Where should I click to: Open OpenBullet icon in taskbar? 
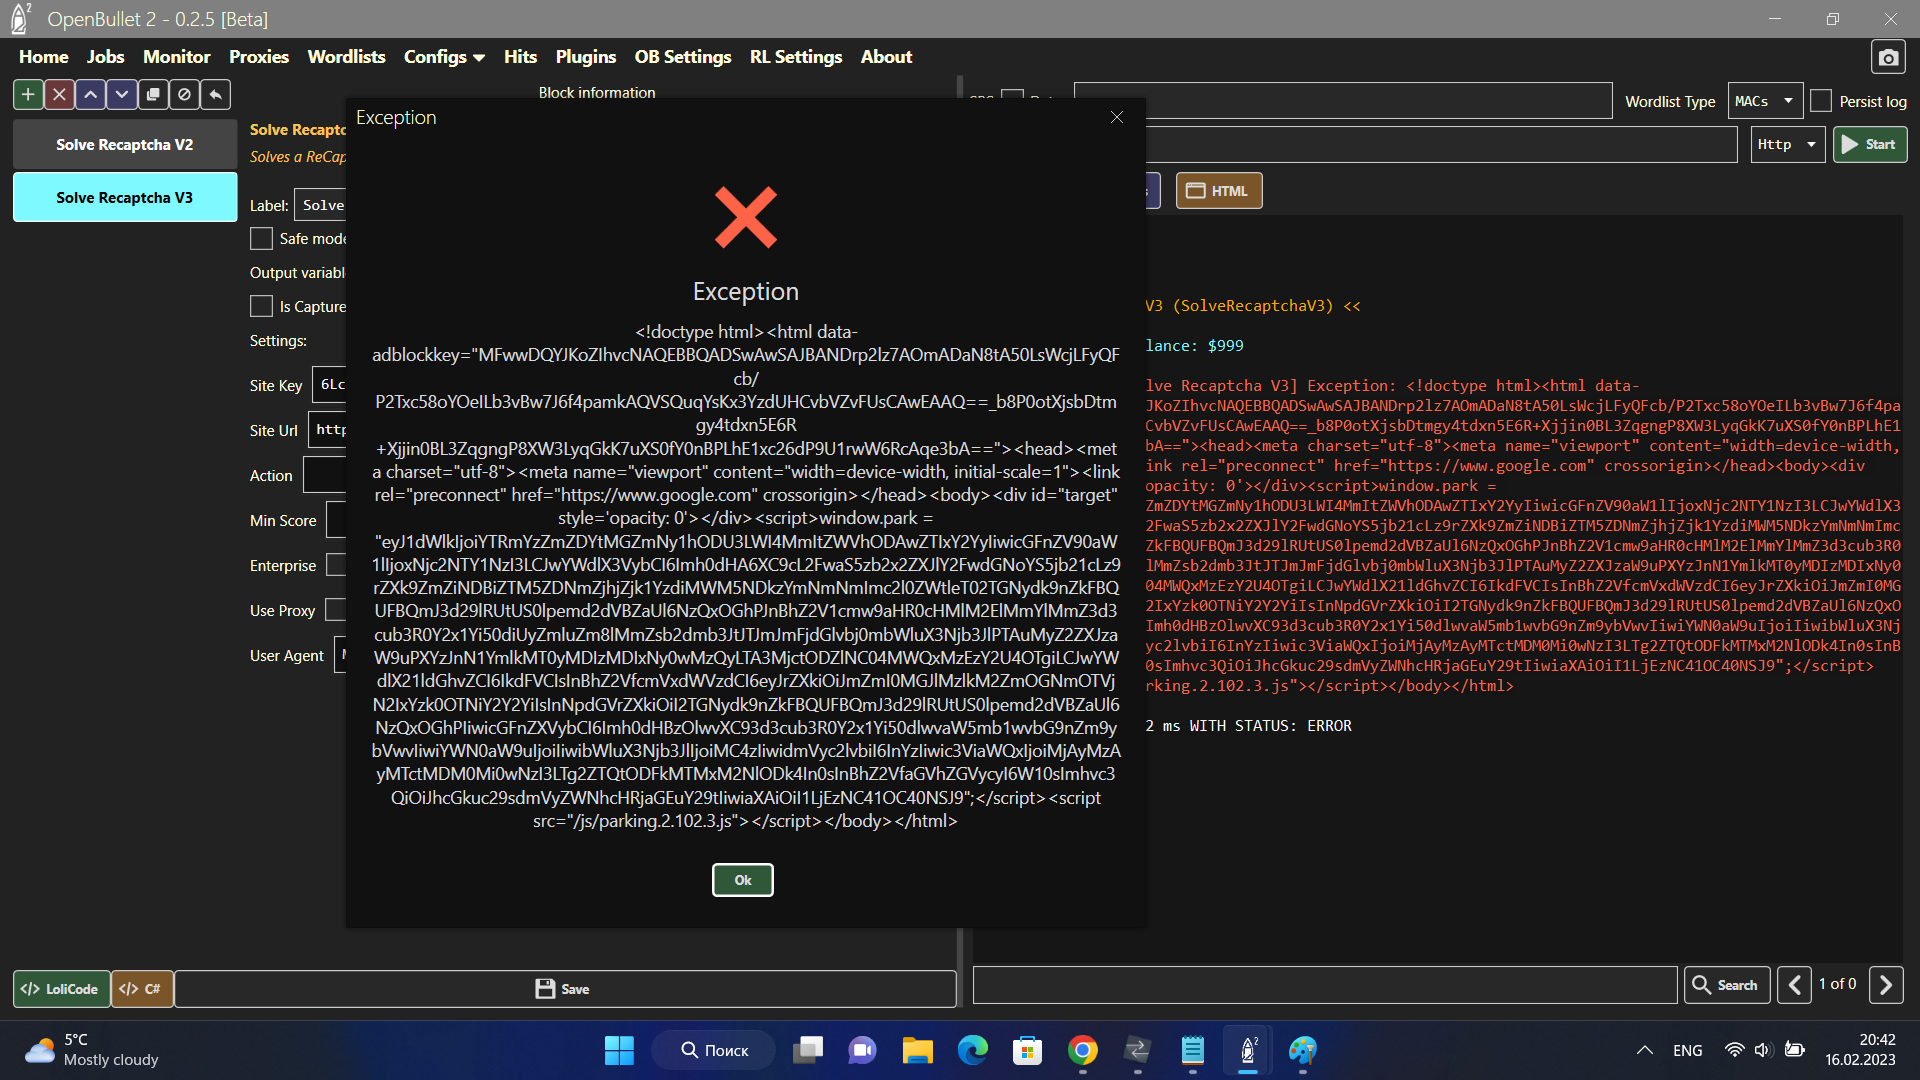(1248, 1051)
